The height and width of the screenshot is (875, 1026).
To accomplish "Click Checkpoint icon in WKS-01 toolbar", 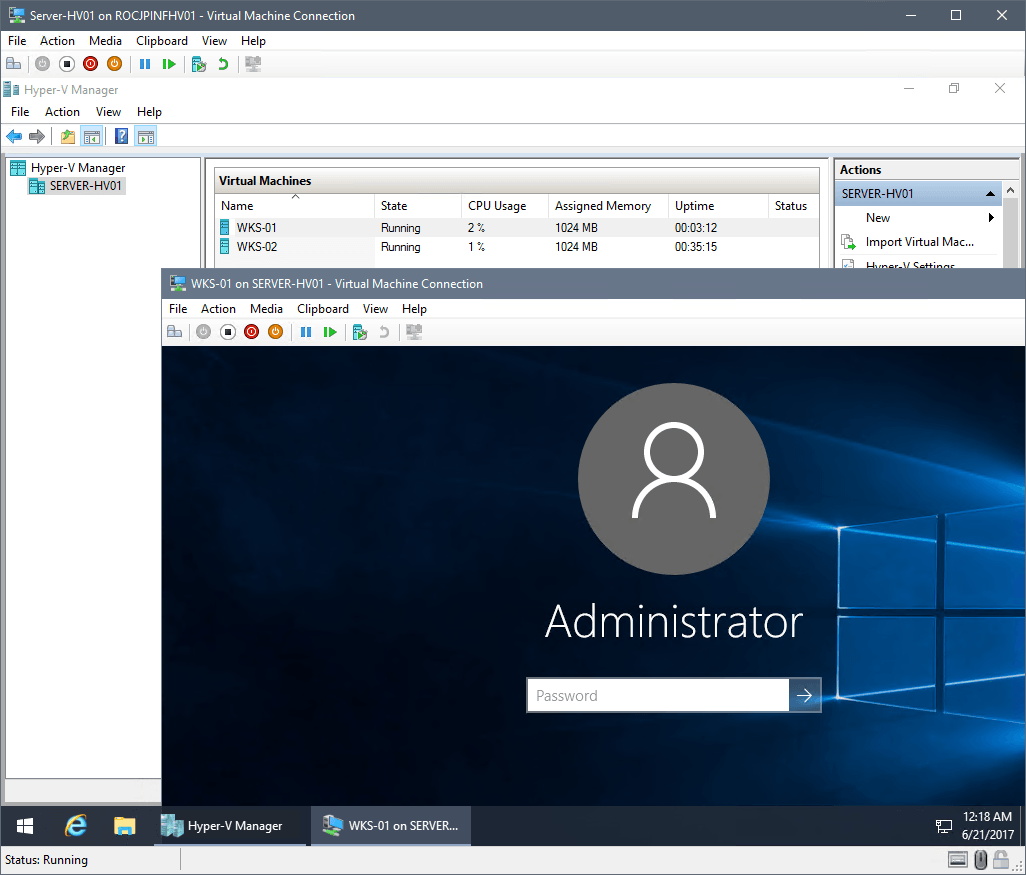I will (360, 332).
